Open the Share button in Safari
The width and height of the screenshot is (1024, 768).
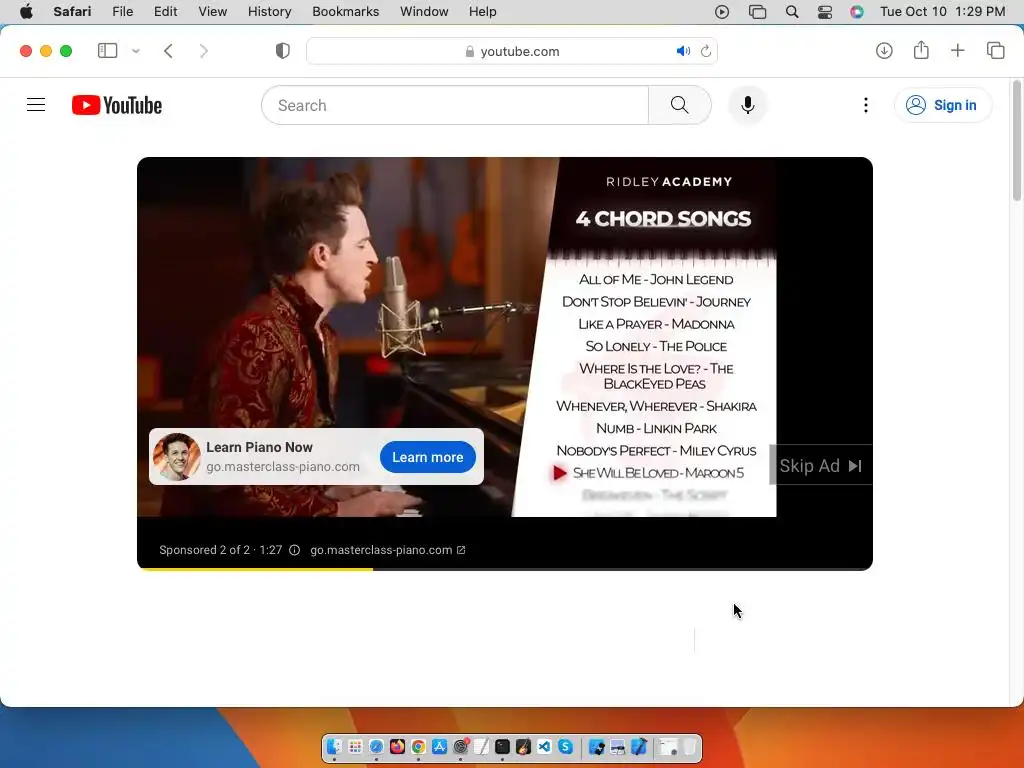921,50
